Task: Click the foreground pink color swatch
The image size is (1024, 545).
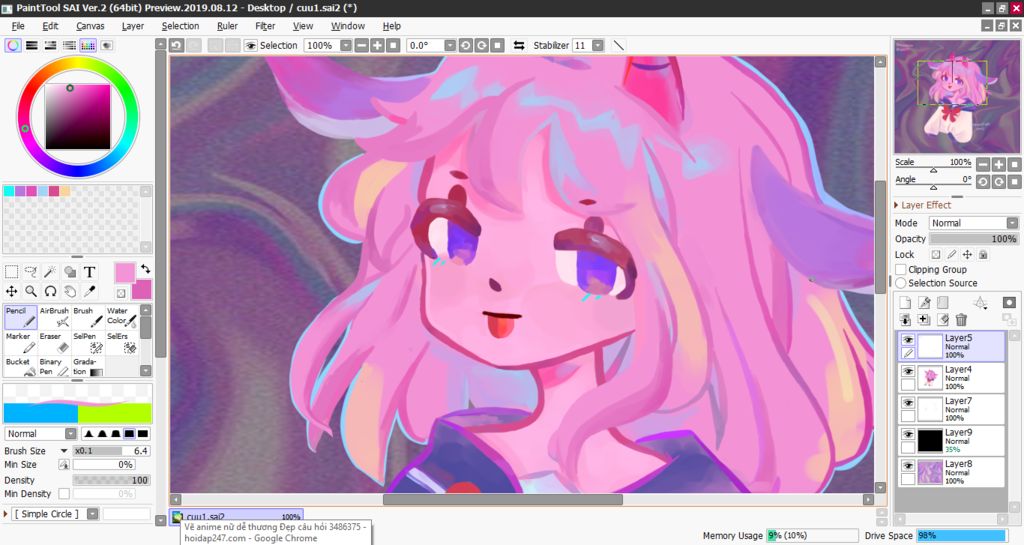Action: click(125, 273)
